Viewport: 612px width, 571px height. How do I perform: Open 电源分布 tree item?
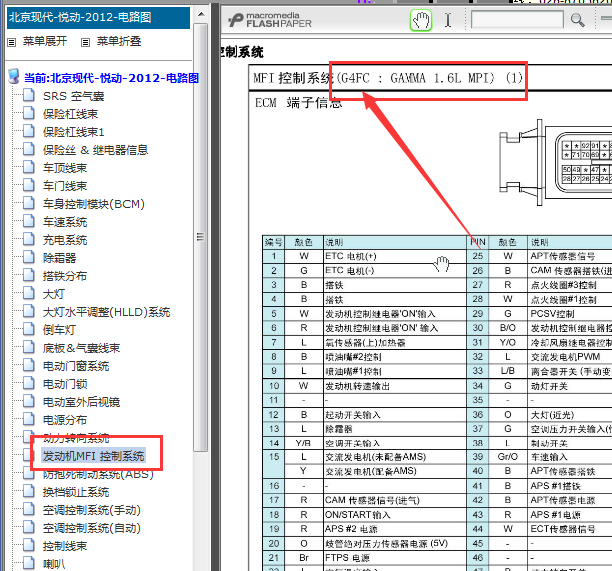point(65,420)
